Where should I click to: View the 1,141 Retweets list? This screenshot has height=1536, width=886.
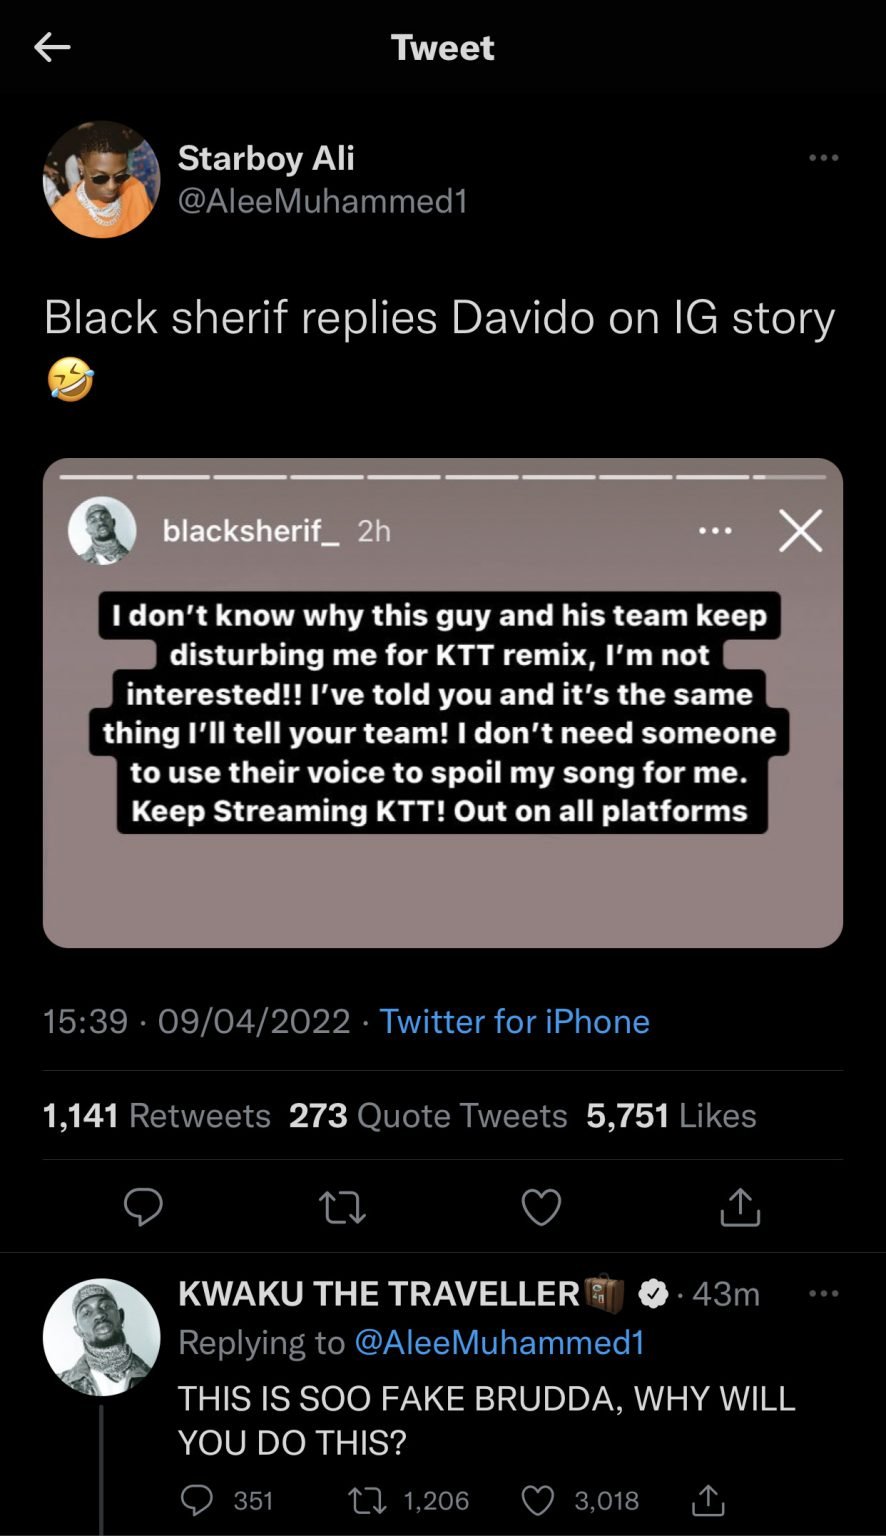pos(156,1115)
